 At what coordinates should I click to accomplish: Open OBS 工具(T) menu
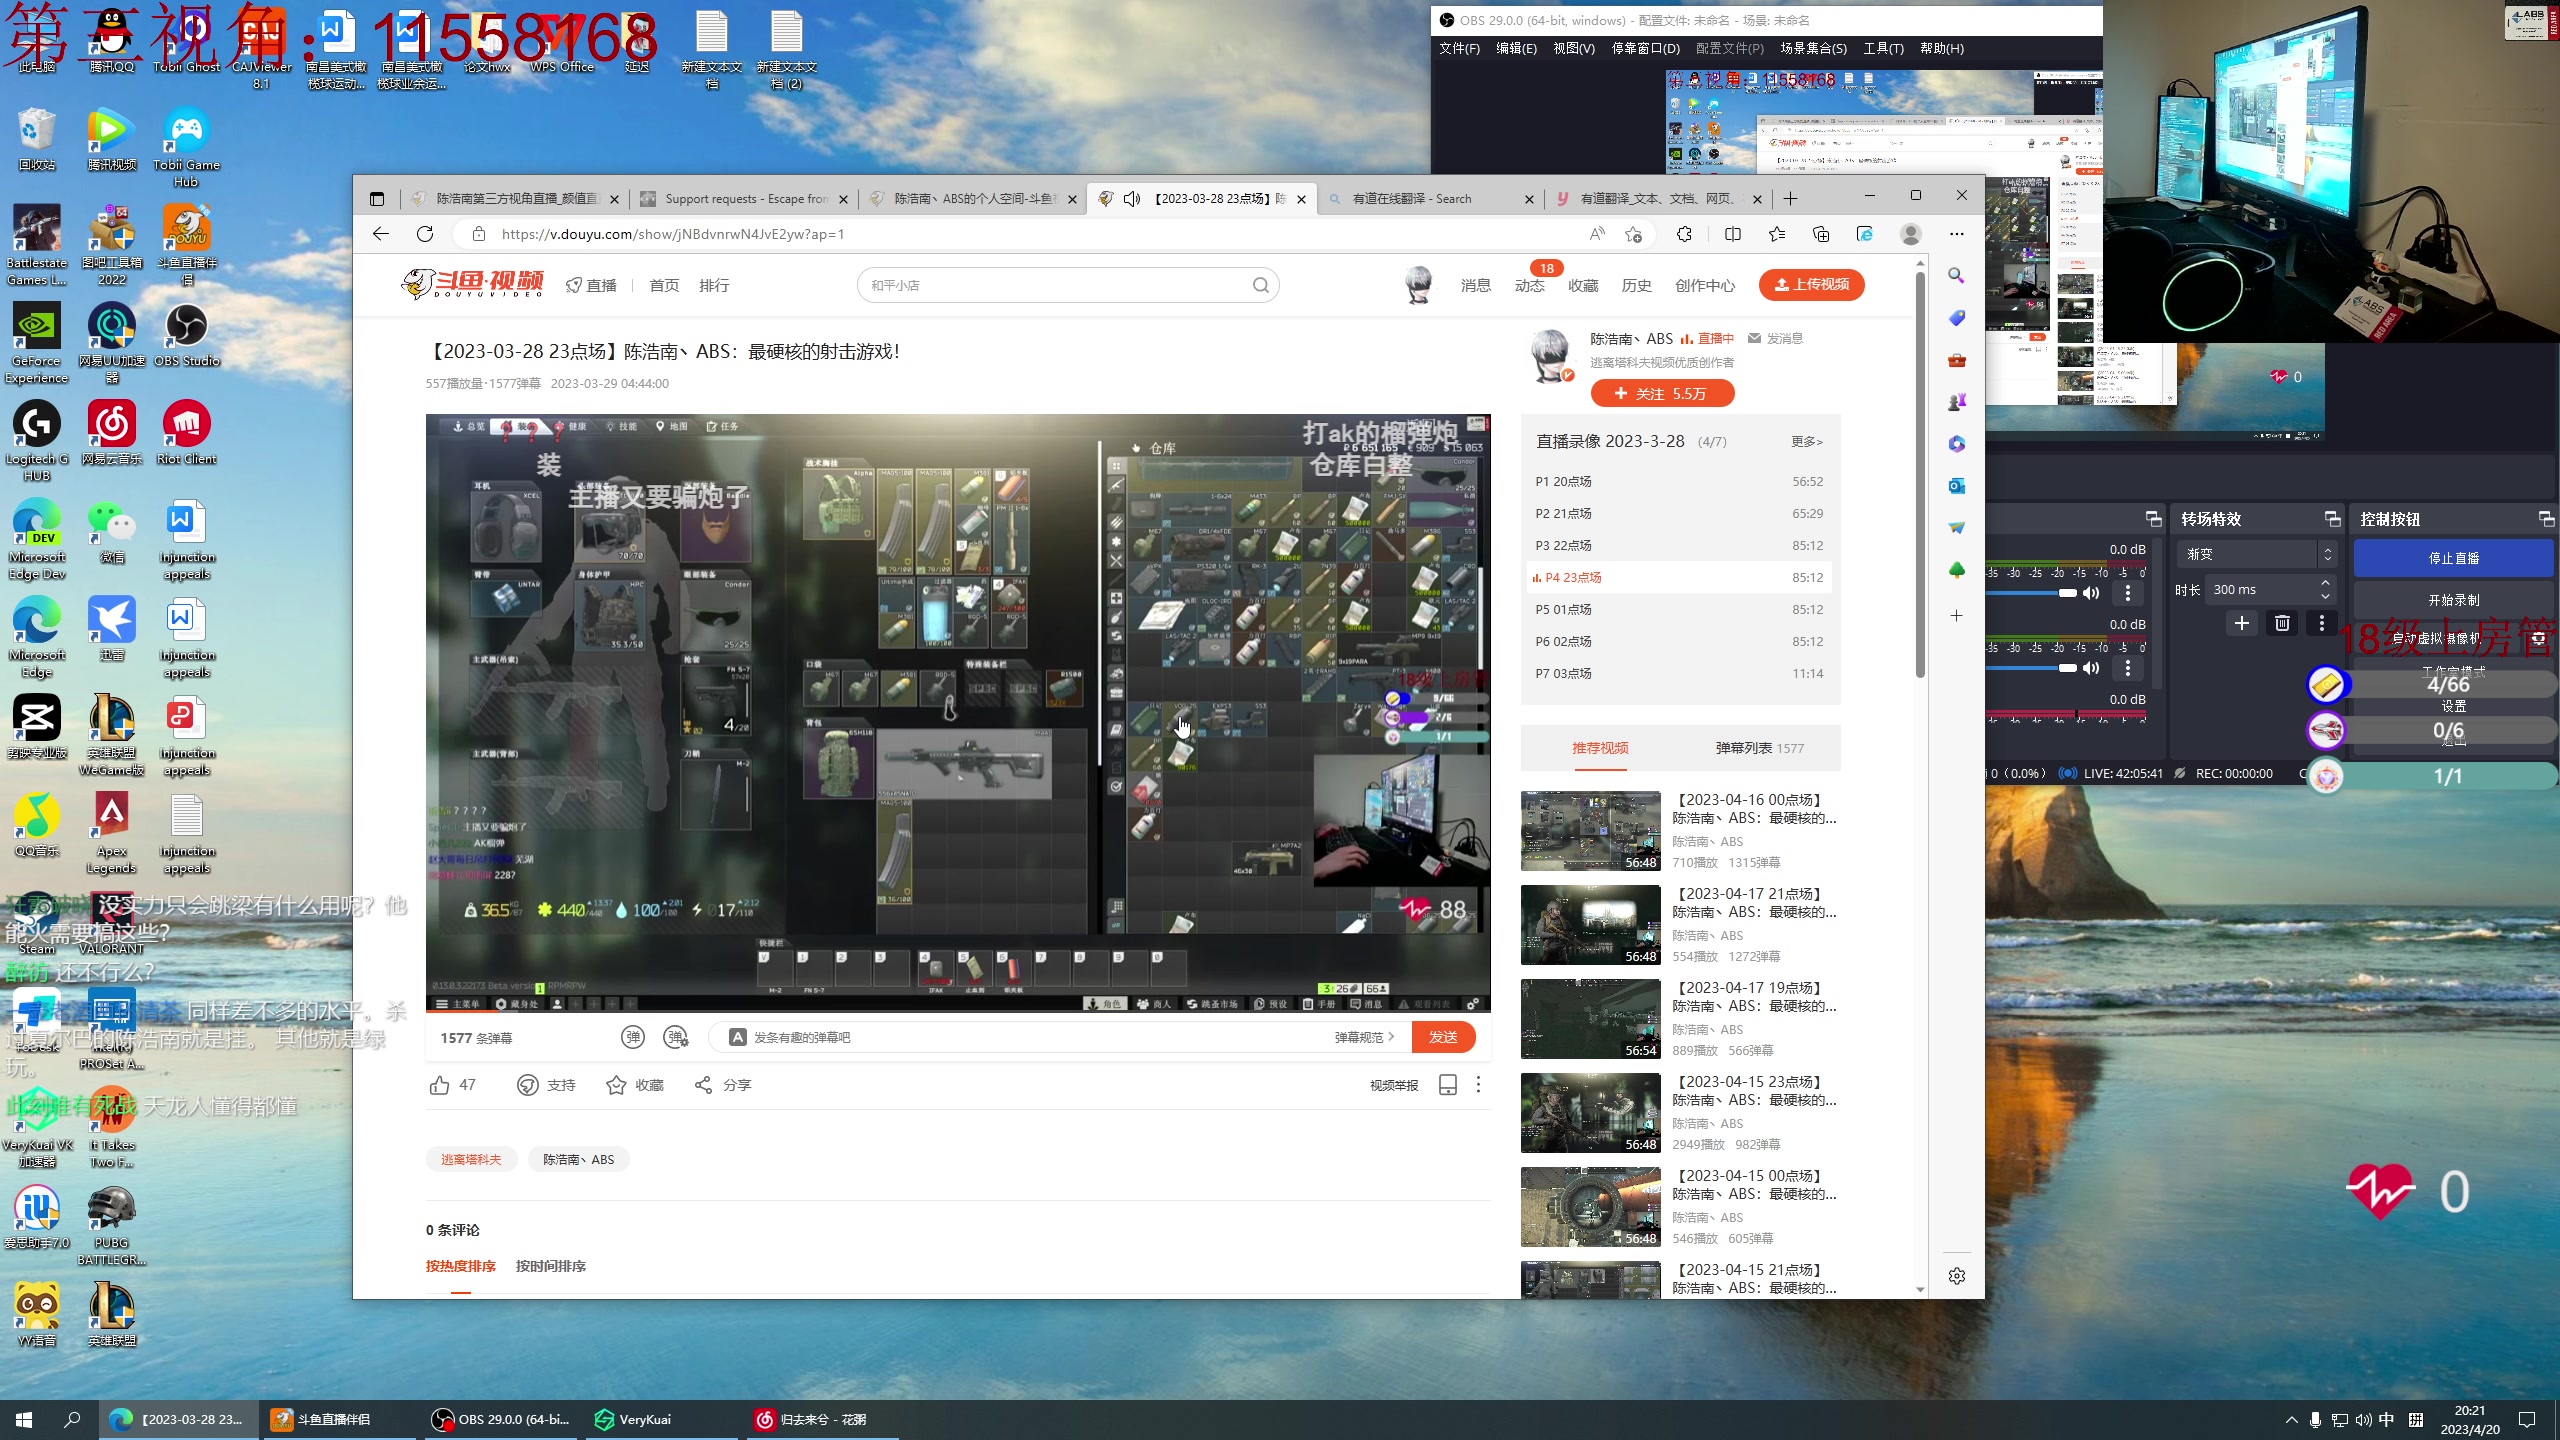[x=1883, y=48]
